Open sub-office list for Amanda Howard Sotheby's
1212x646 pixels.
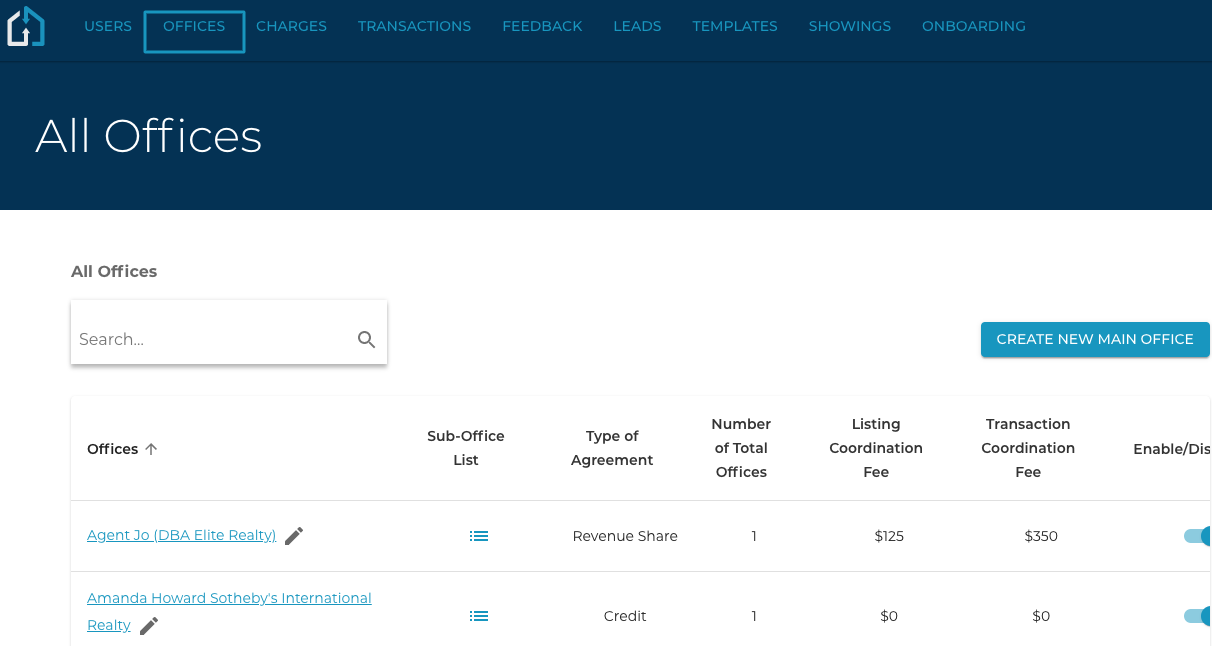tap(479, 616)
